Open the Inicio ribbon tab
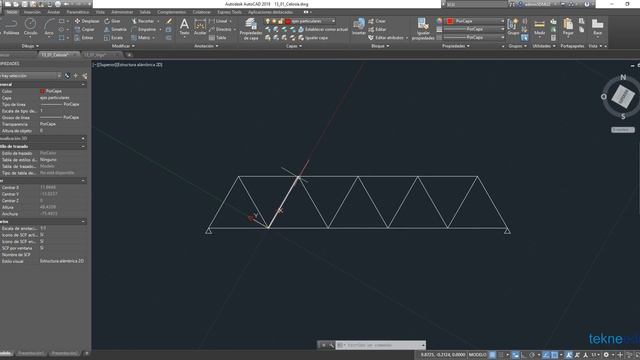 tap(11, 12)
